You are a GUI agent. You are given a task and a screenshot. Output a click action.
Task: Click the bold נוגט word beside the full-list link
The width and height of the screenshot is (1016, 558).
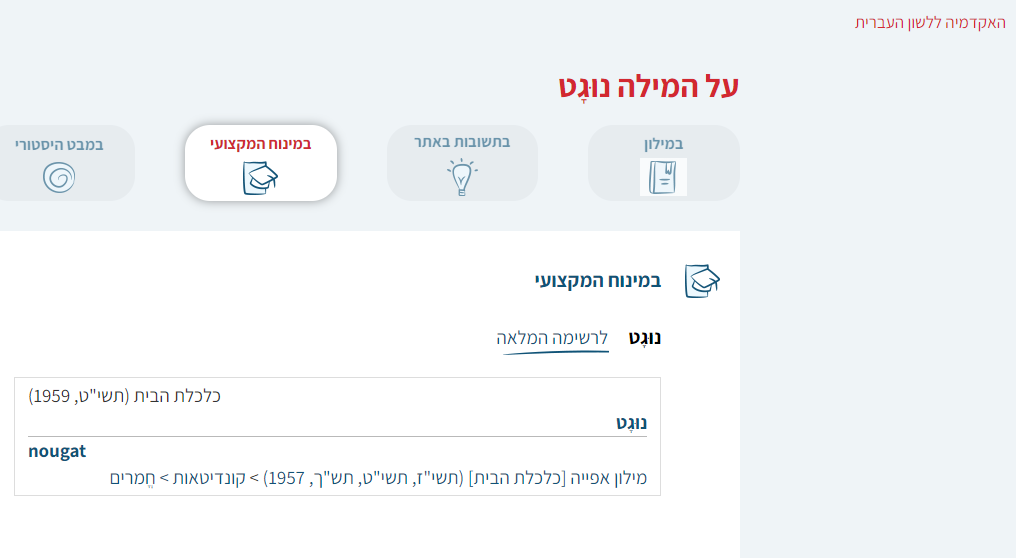[645, 338]
